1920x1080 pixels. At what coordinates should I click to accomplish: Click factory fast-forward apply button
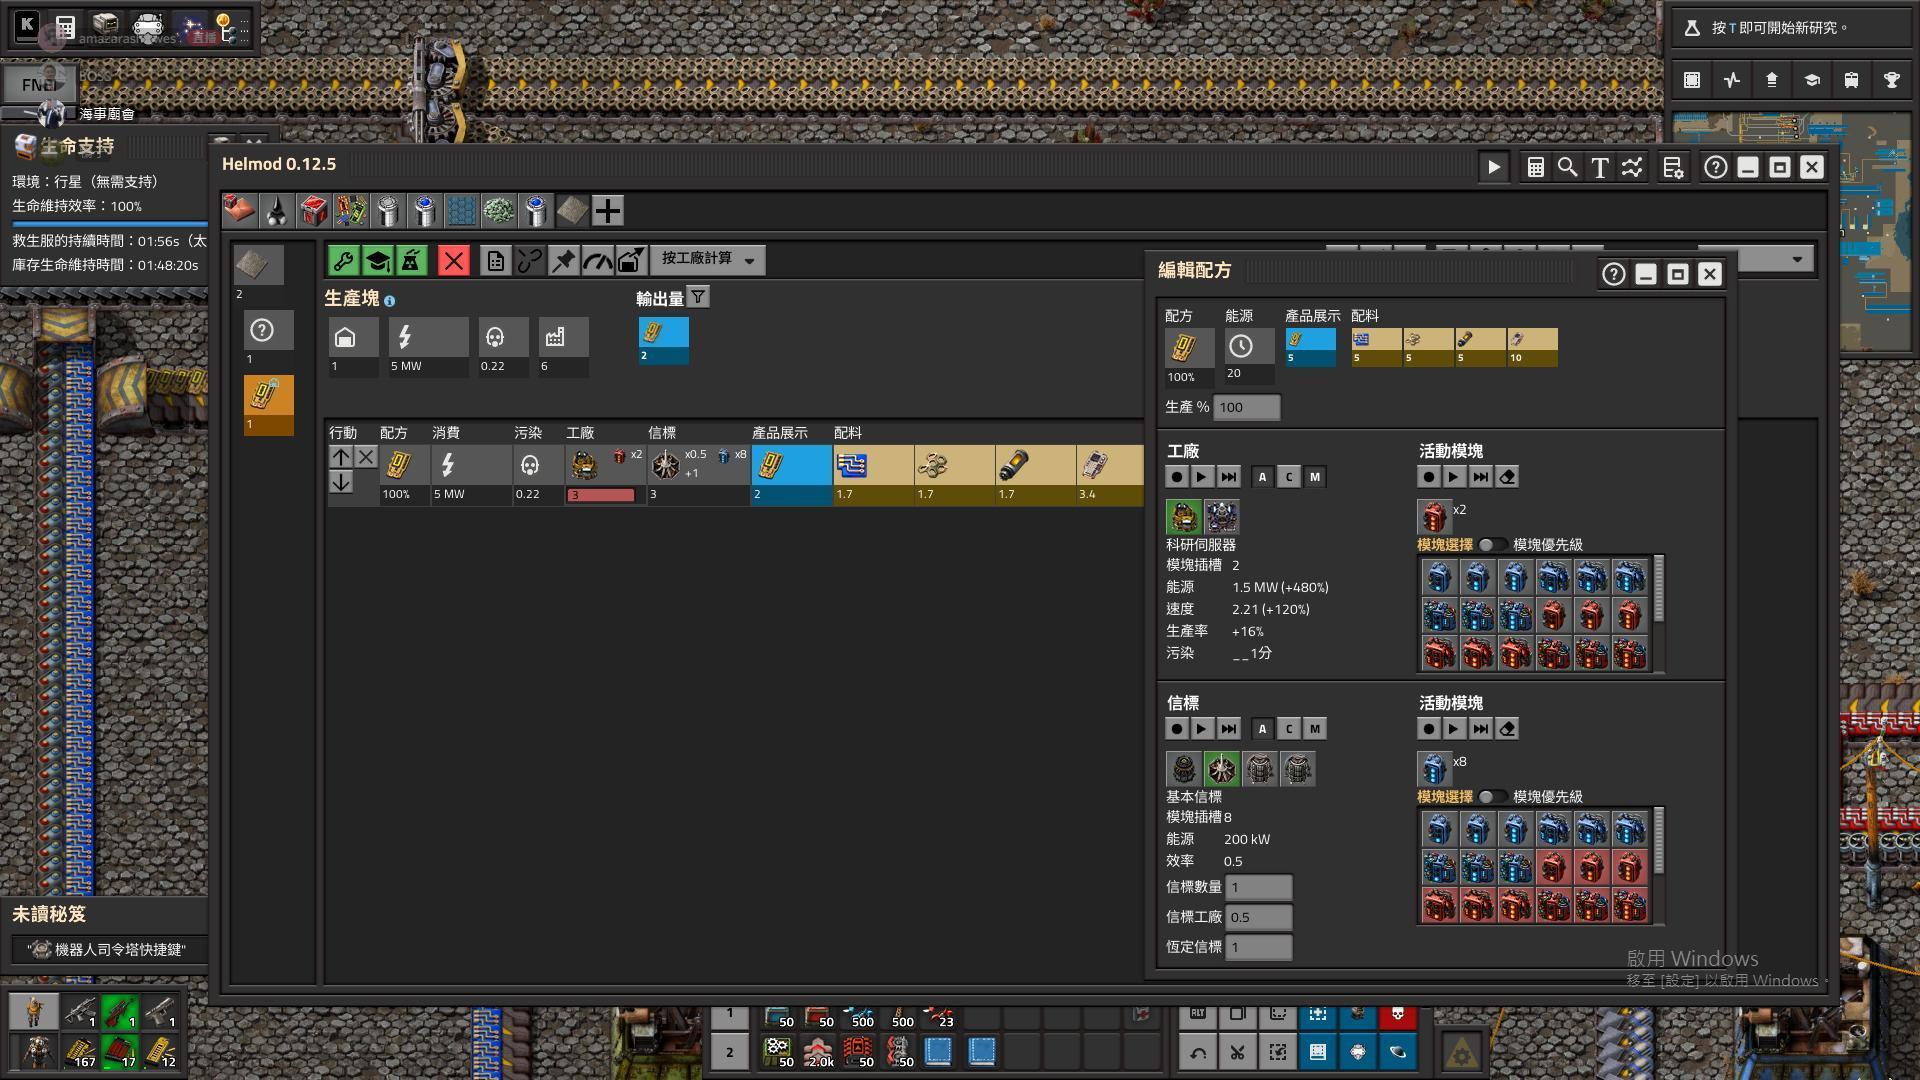(x=1229, y=477)
